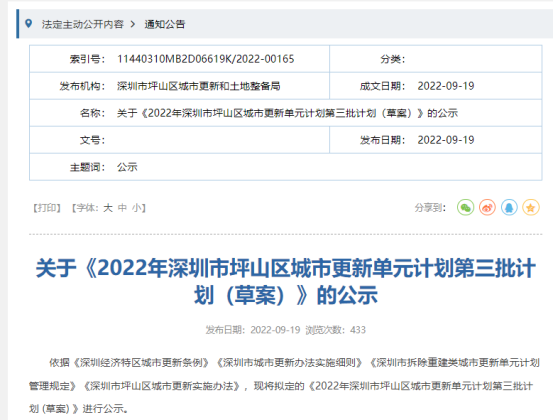
Task: Set font size to 中
Action: pos(122,208)
